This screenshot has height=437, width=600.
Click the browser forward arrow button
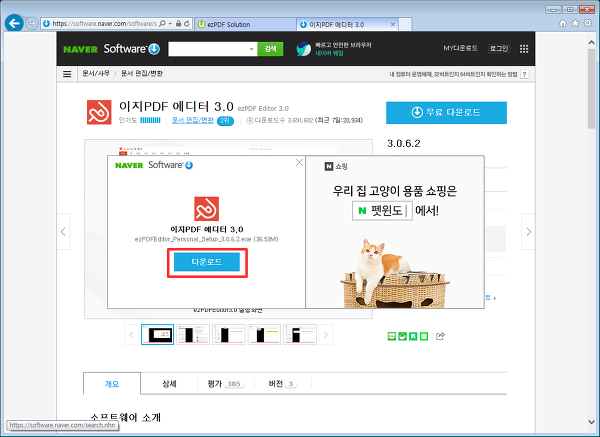[32, 24]
